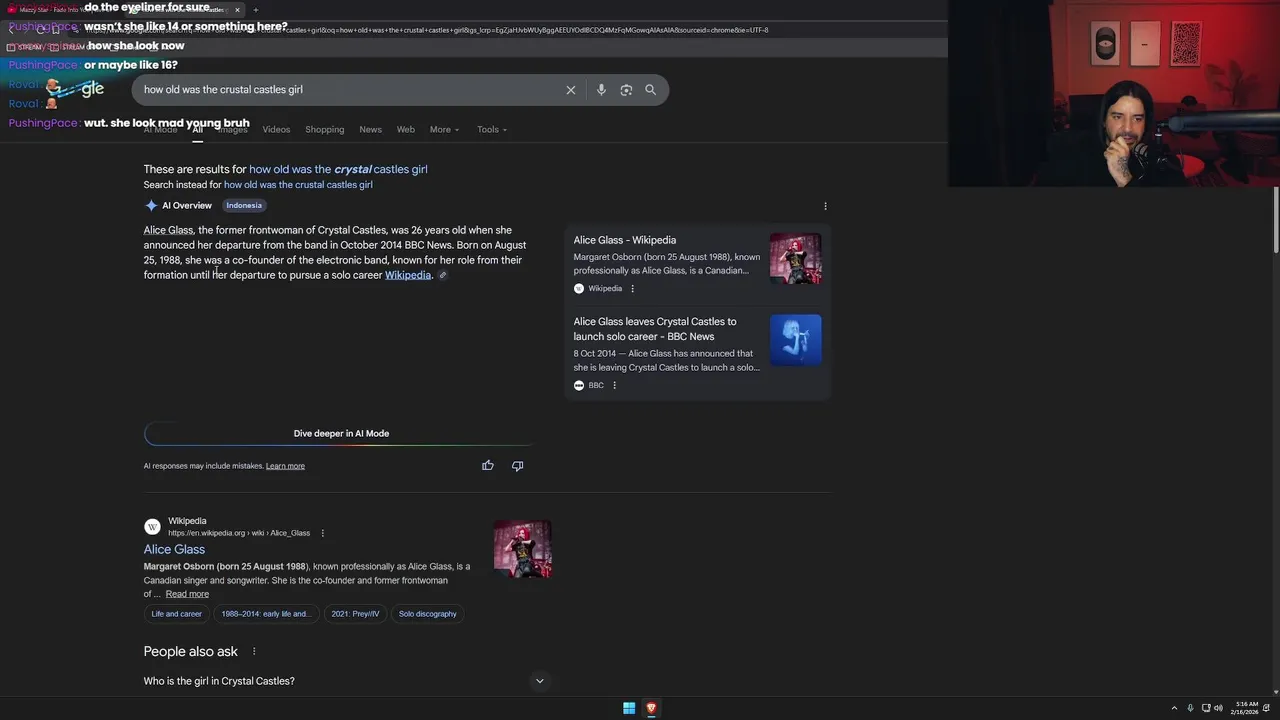Click Dive deeper in AI Mode button

341,434
